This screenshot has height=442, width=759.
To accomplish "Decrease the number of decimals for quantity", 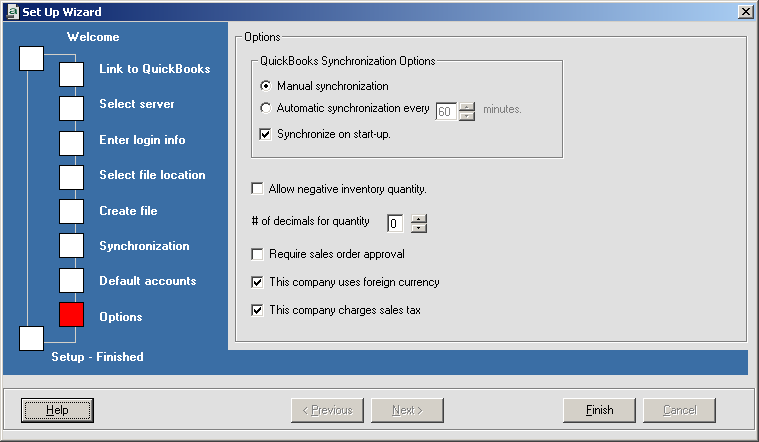I will [419, 228].
